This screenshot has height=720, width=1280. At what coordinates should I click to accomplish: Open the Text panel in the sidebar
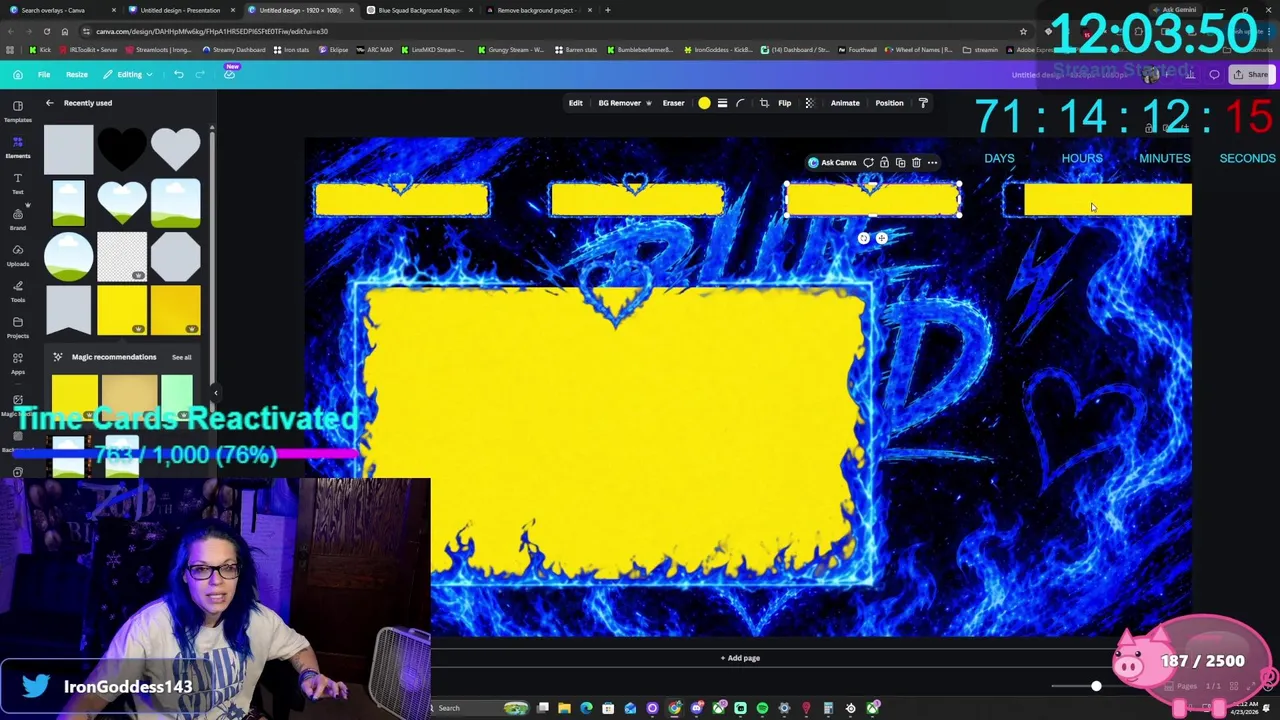pos(17,183)
